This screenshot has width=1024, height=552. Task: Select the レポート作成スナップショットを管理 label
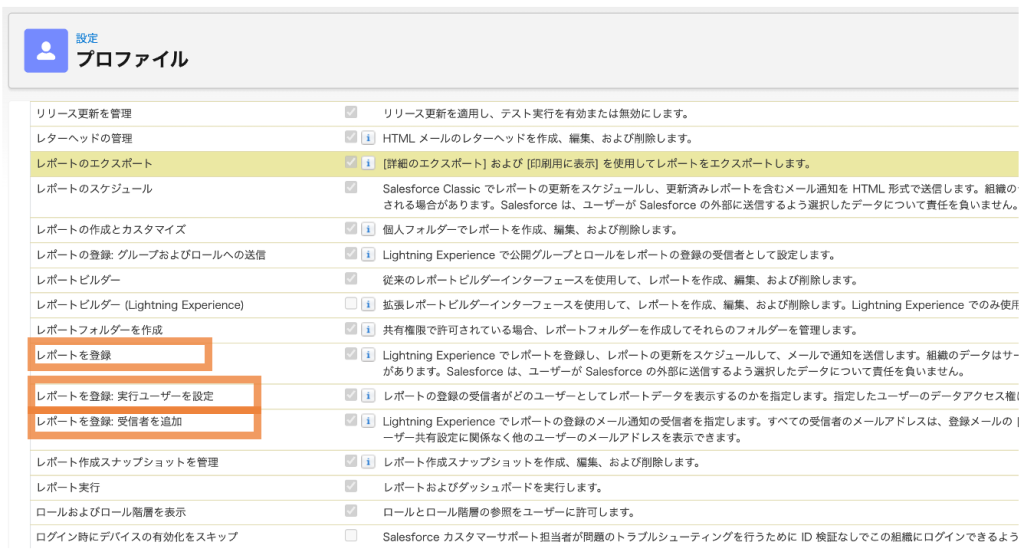127,463
